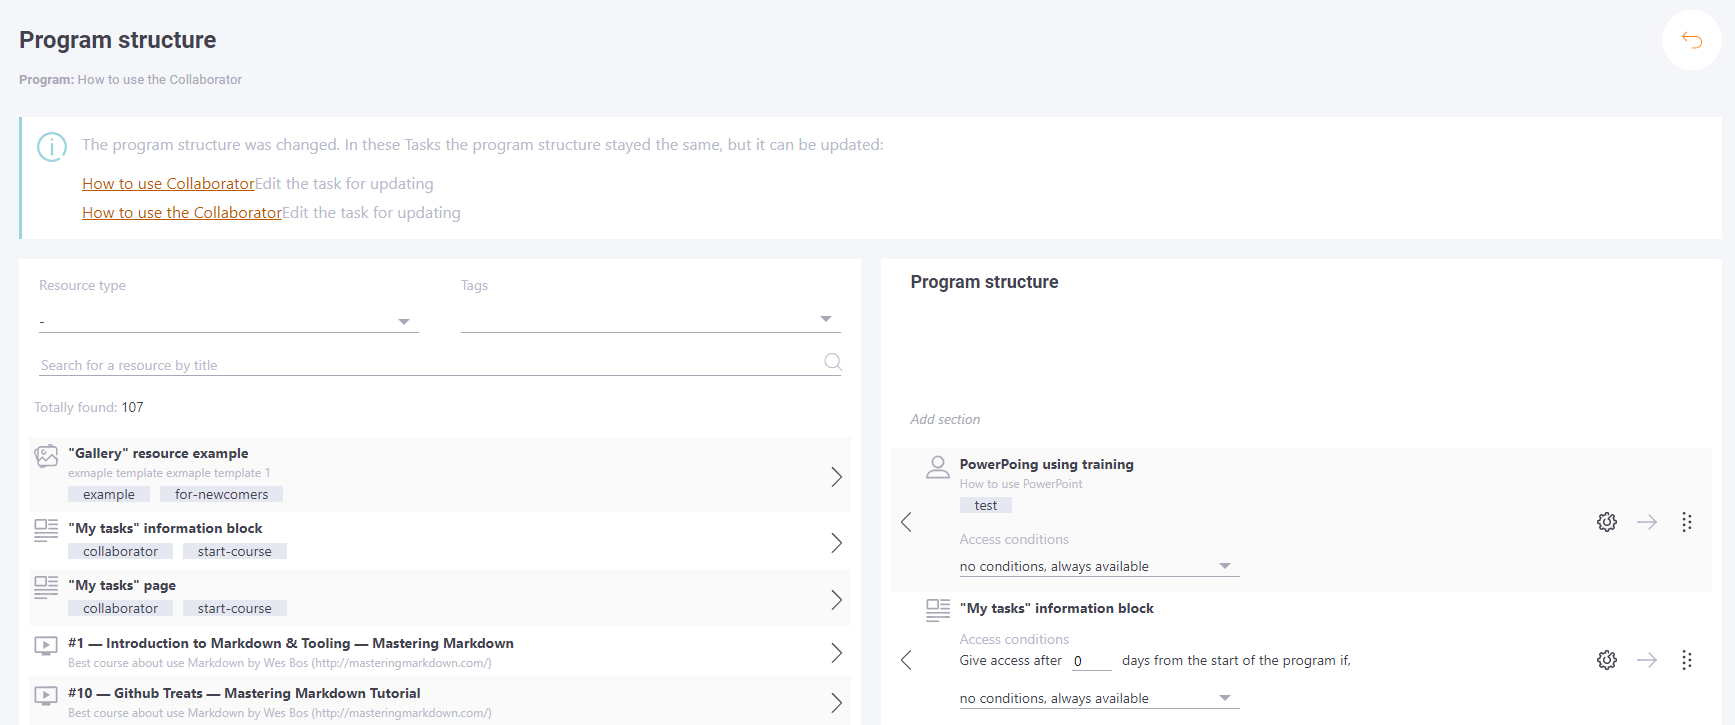This screenshot has width=1735, height=725.
Task: Click the search magnifier icon
Action: (832, 362)
